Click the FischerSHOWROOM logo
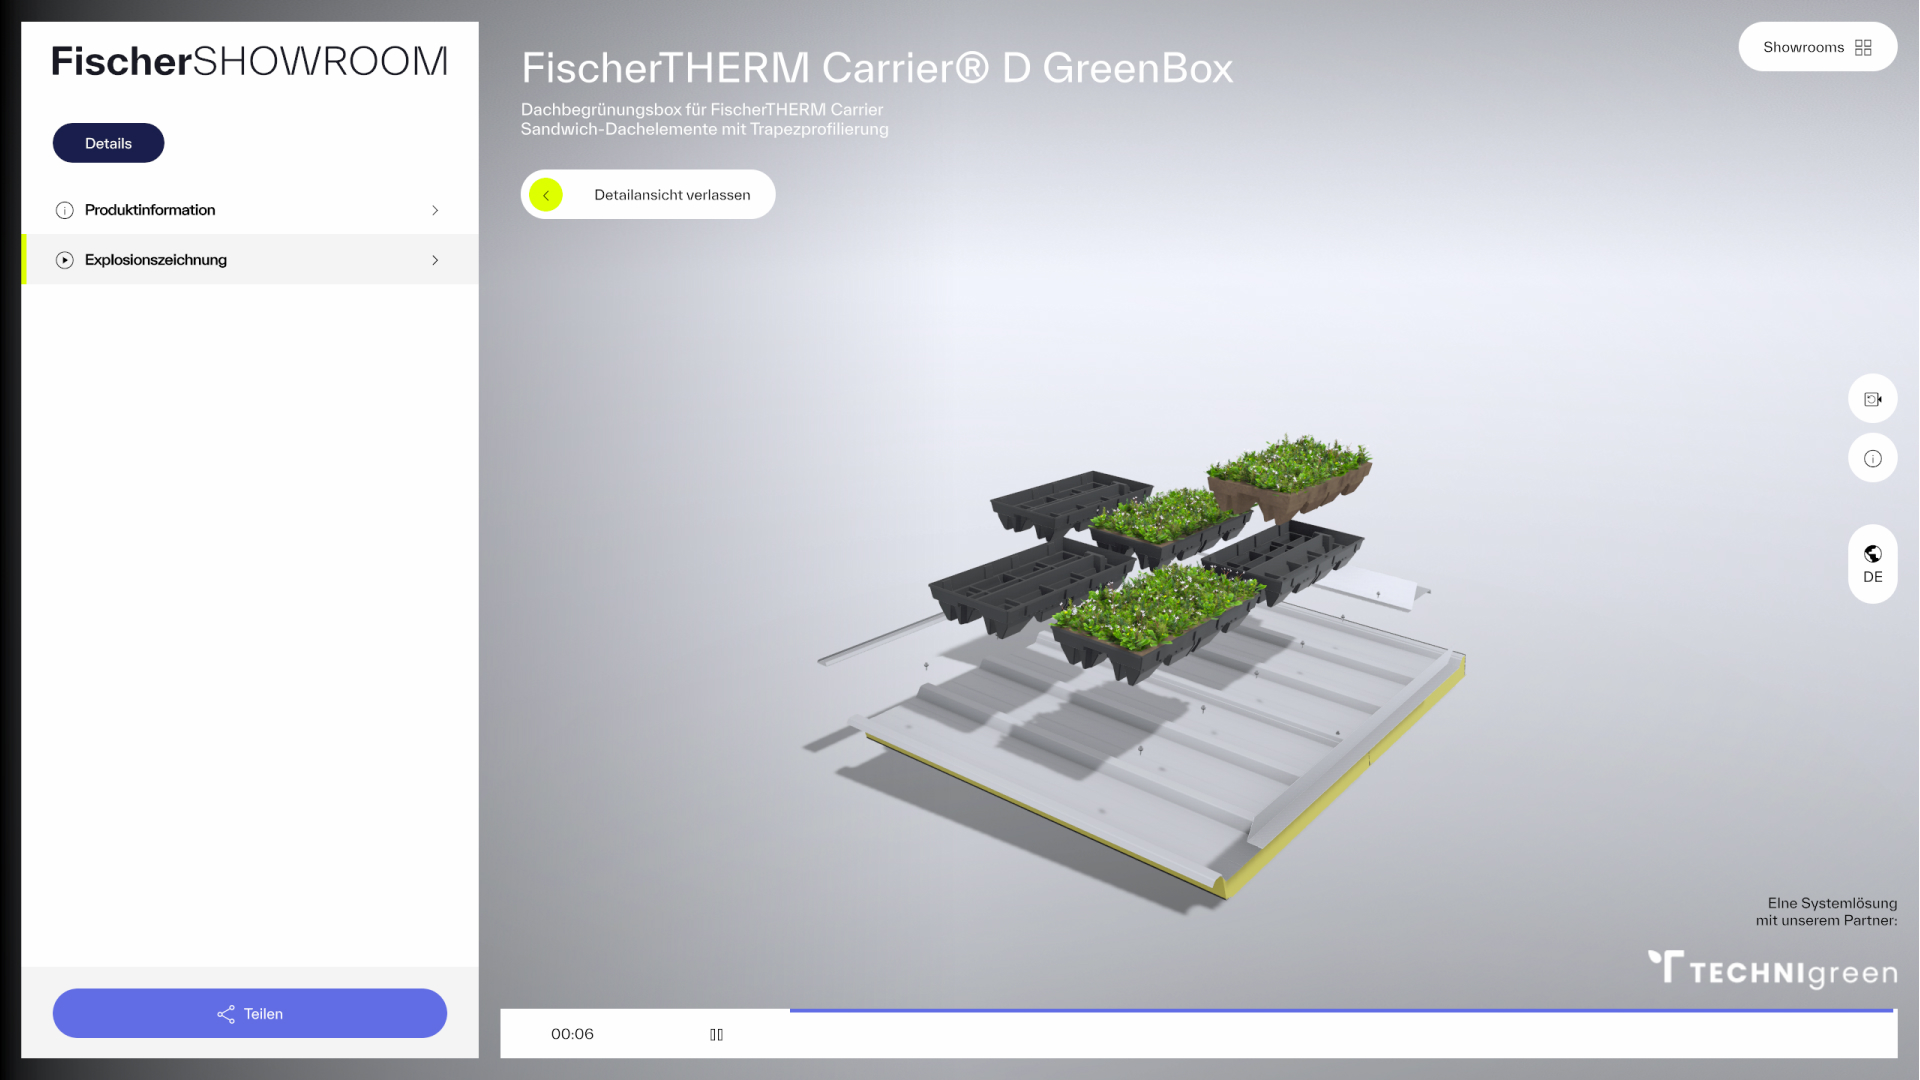Image resolution: width=1920 pixels, height=1080 pixels. 249,61
